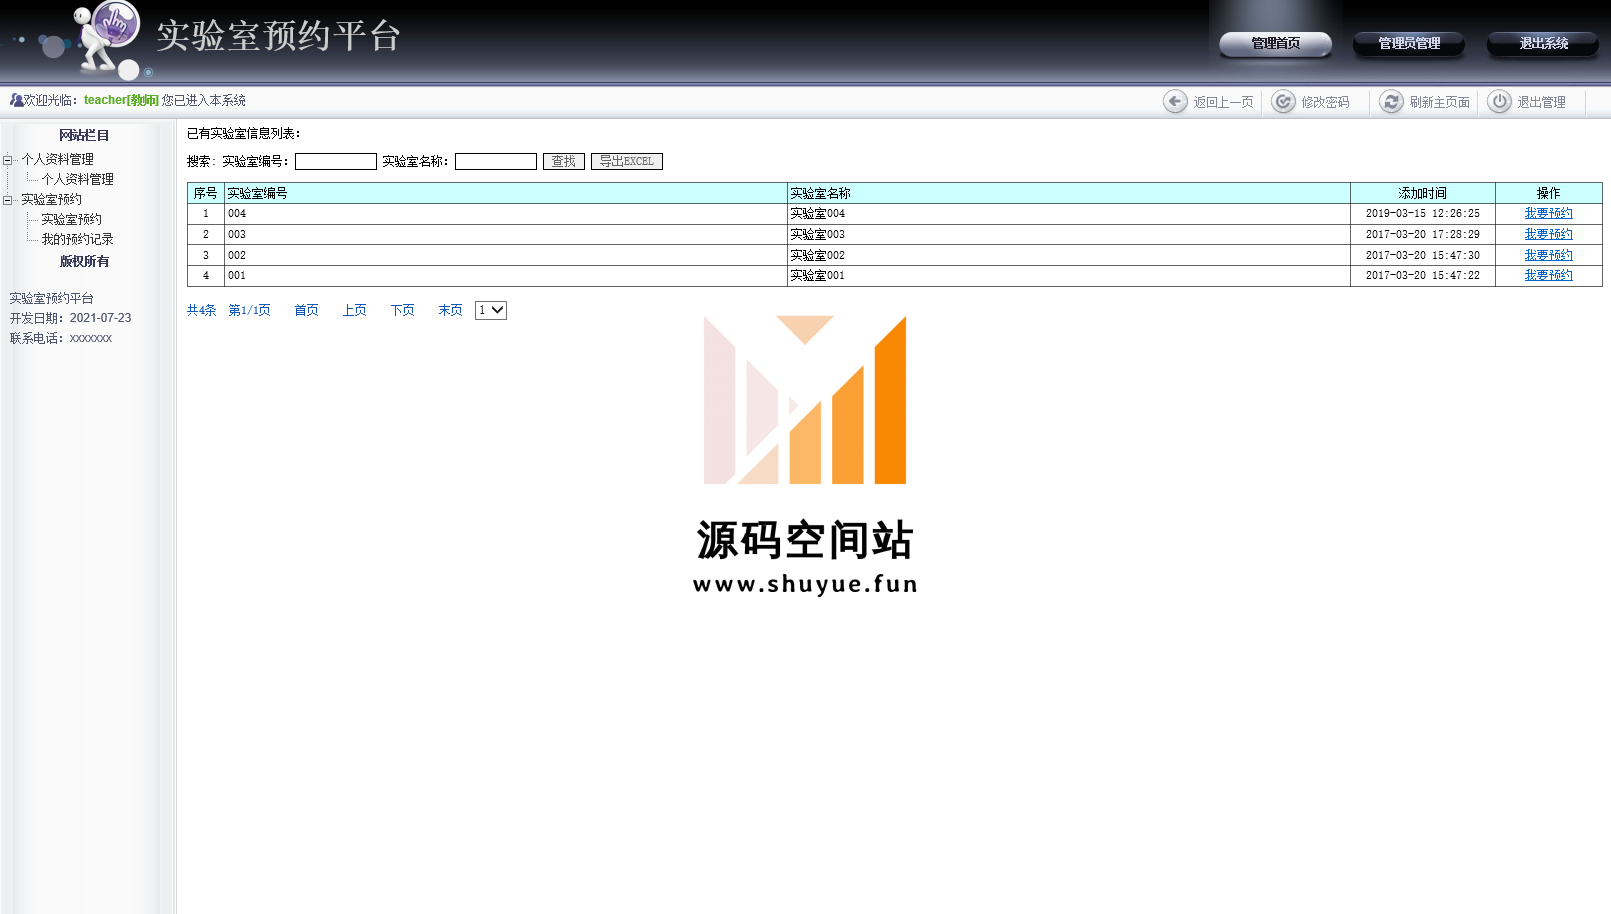Image resolution: width=1611 pixels, height=914 pixels.
Task: Click the timestamp 2019-03-15 12:26:25
Action: coord(1422,213)
